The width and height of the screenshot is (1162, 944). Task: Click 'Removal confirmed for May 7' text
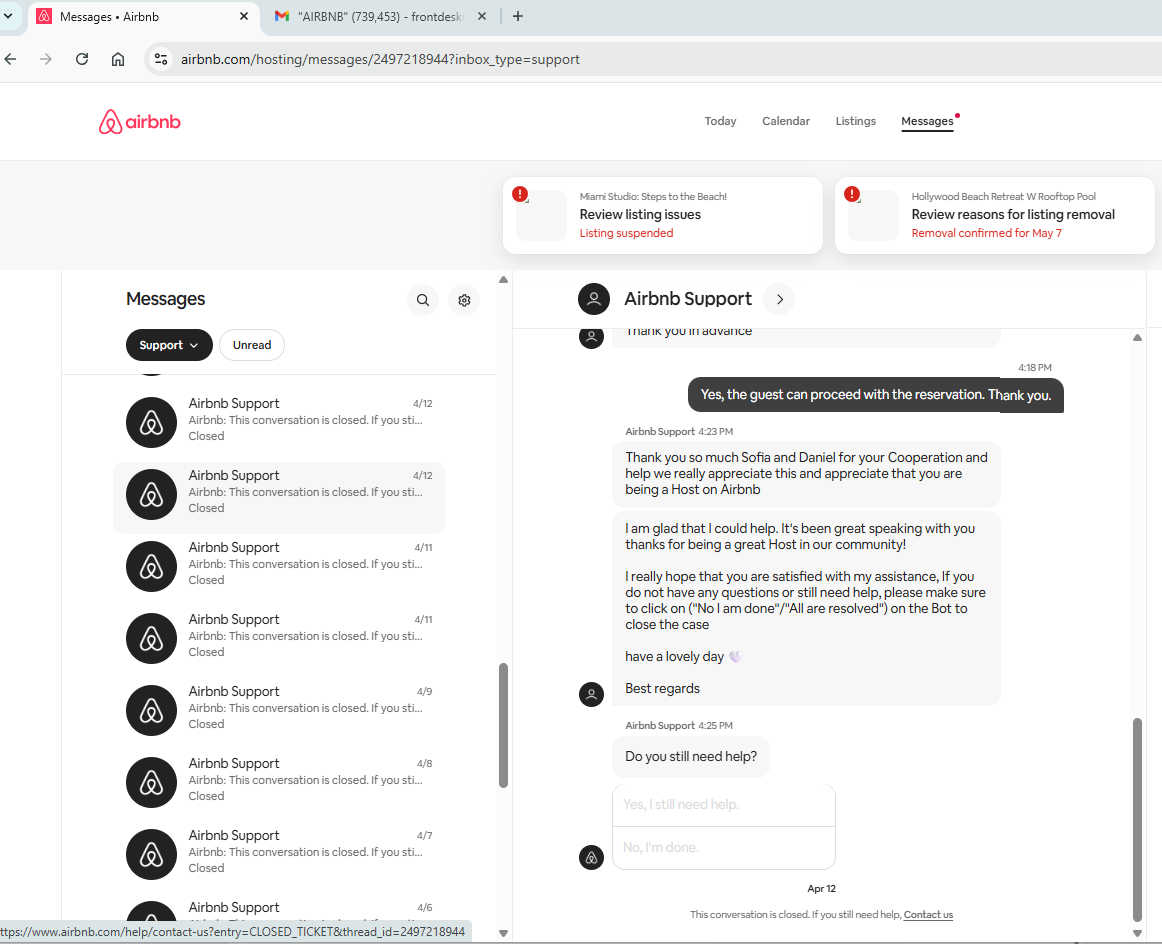coord(986,233)
